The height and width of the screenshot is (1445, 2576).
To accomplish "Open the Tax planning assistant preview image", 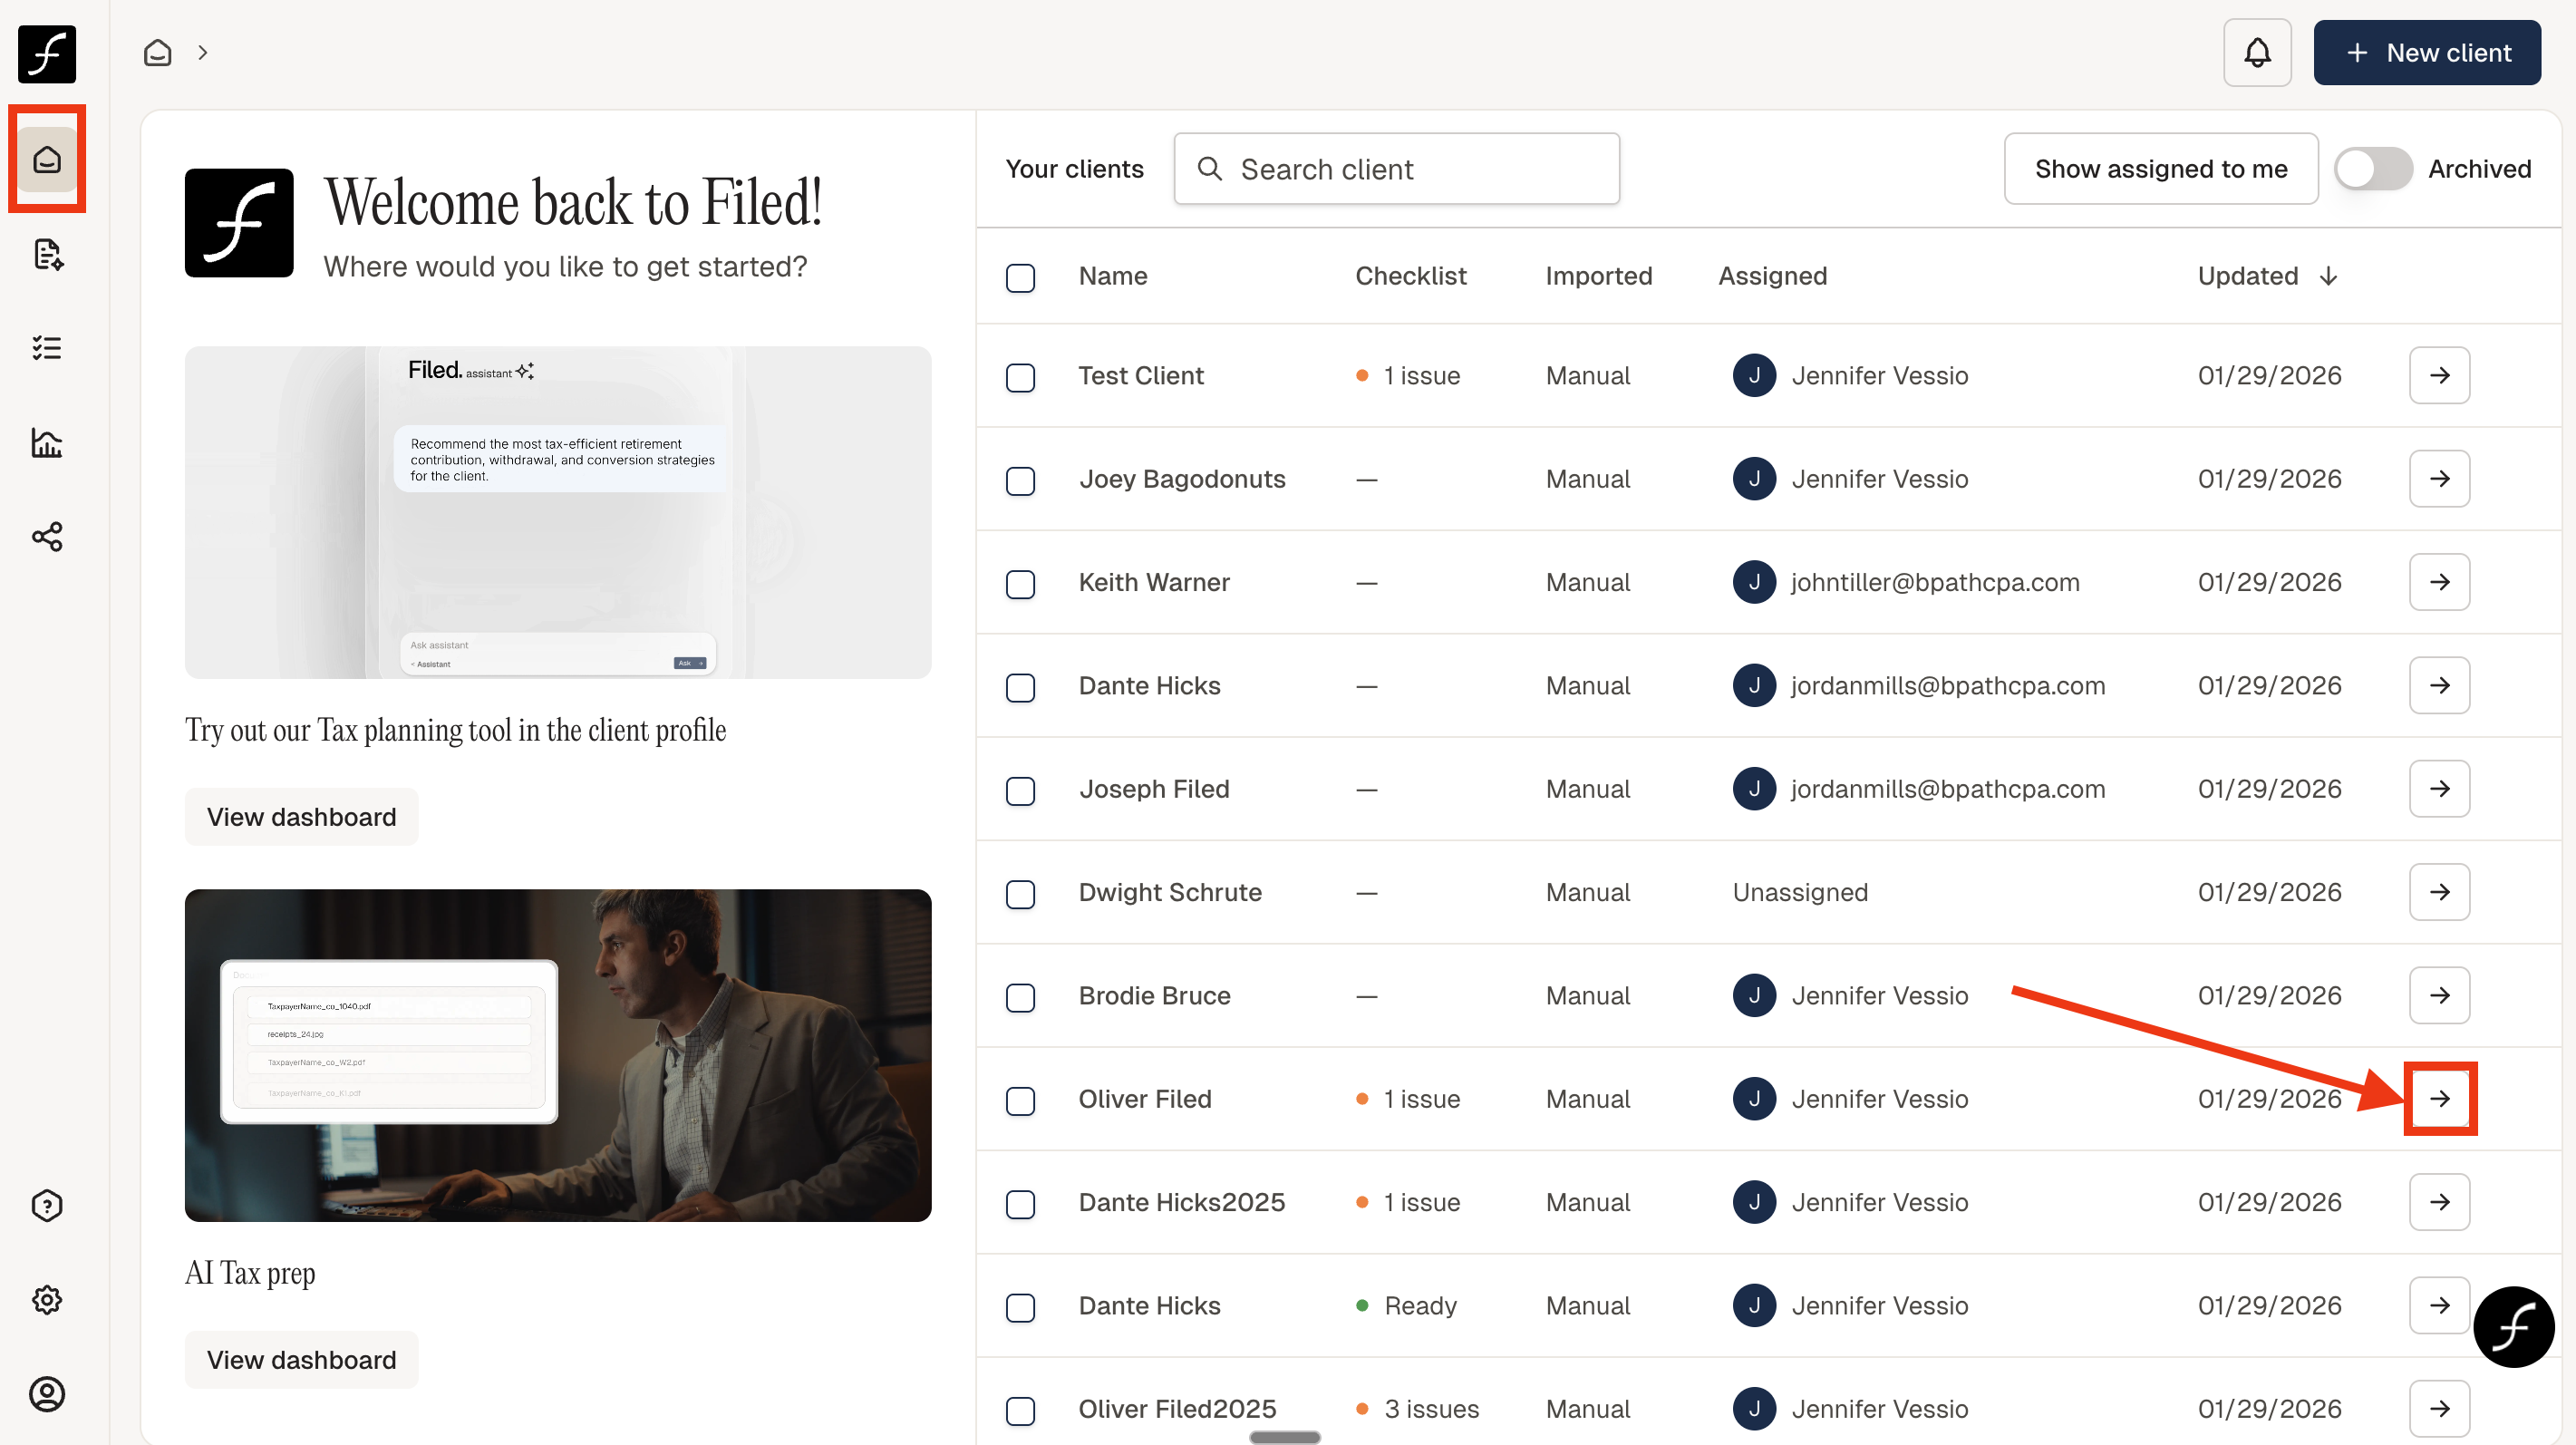I will click(x=558, y=512).
